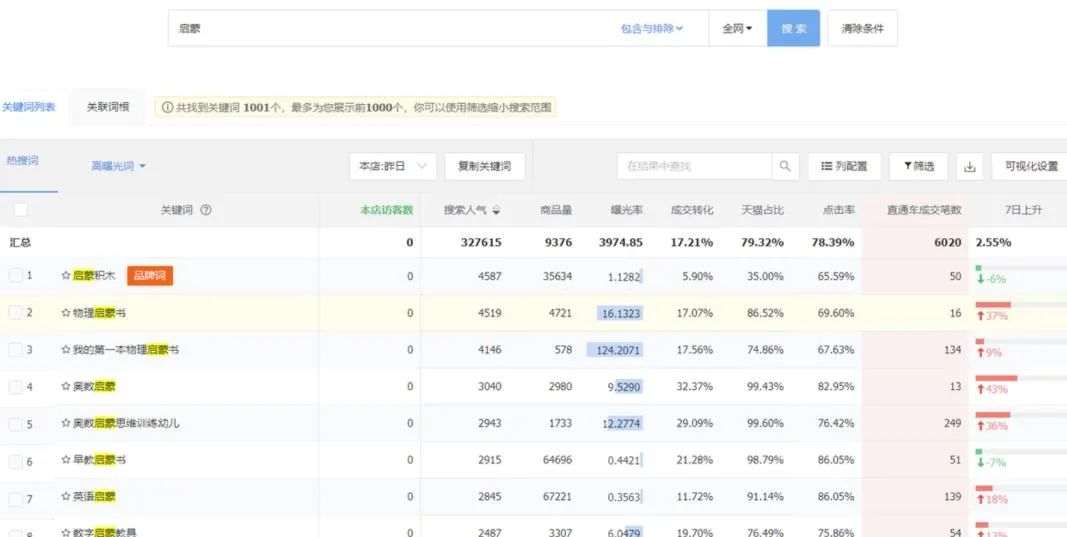The width and height of the screenshot is (1067, 537).
Task: Star the keyword 早教启蒙书
Action: 66,460
